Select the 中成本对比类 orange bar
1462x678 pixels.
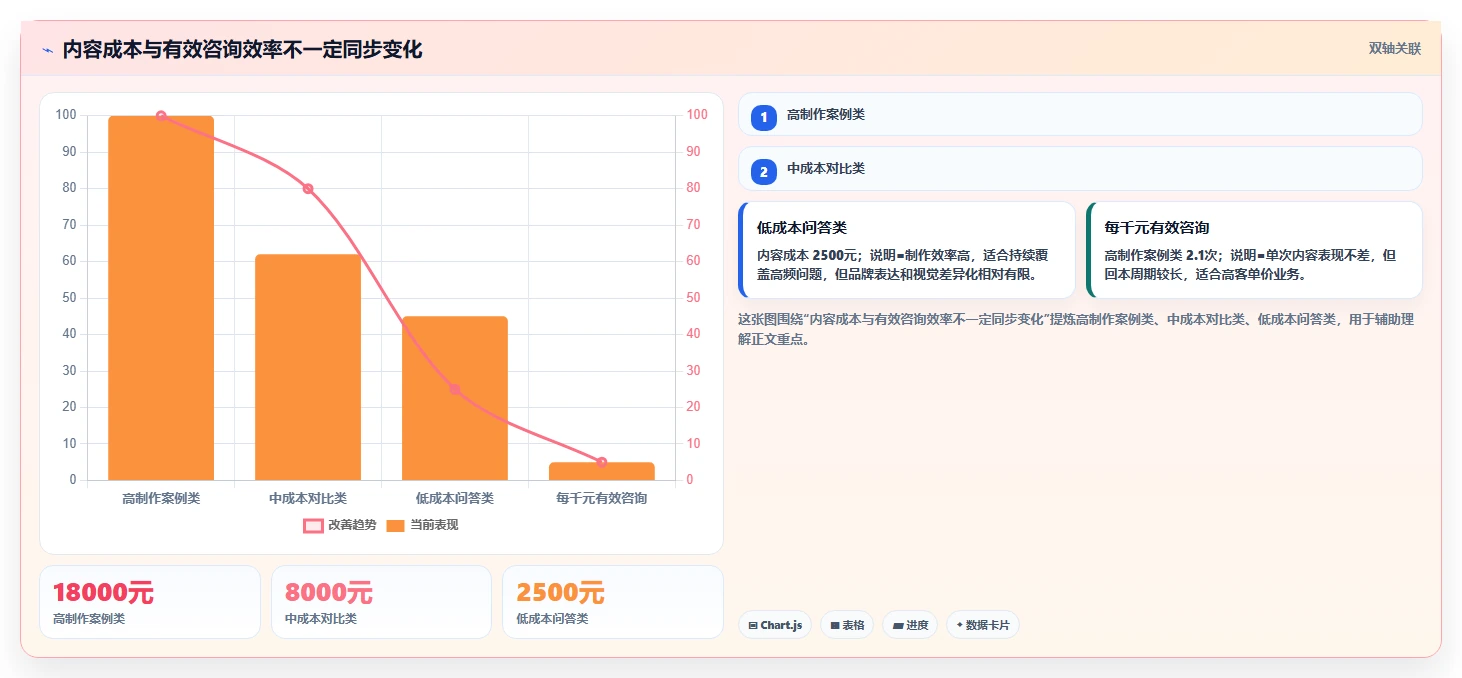click(x=308, y=367)
